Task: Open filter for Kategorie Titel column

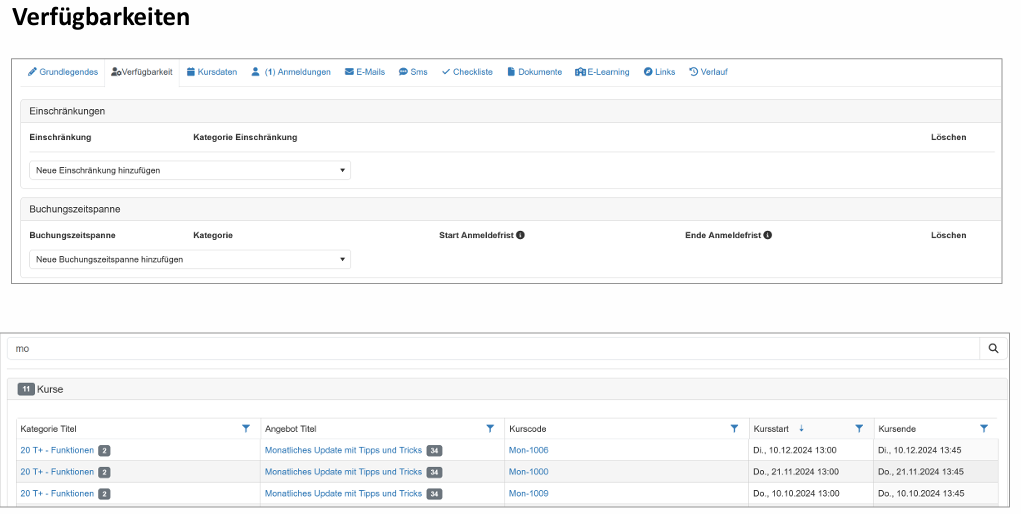Action: pos(246,428)
